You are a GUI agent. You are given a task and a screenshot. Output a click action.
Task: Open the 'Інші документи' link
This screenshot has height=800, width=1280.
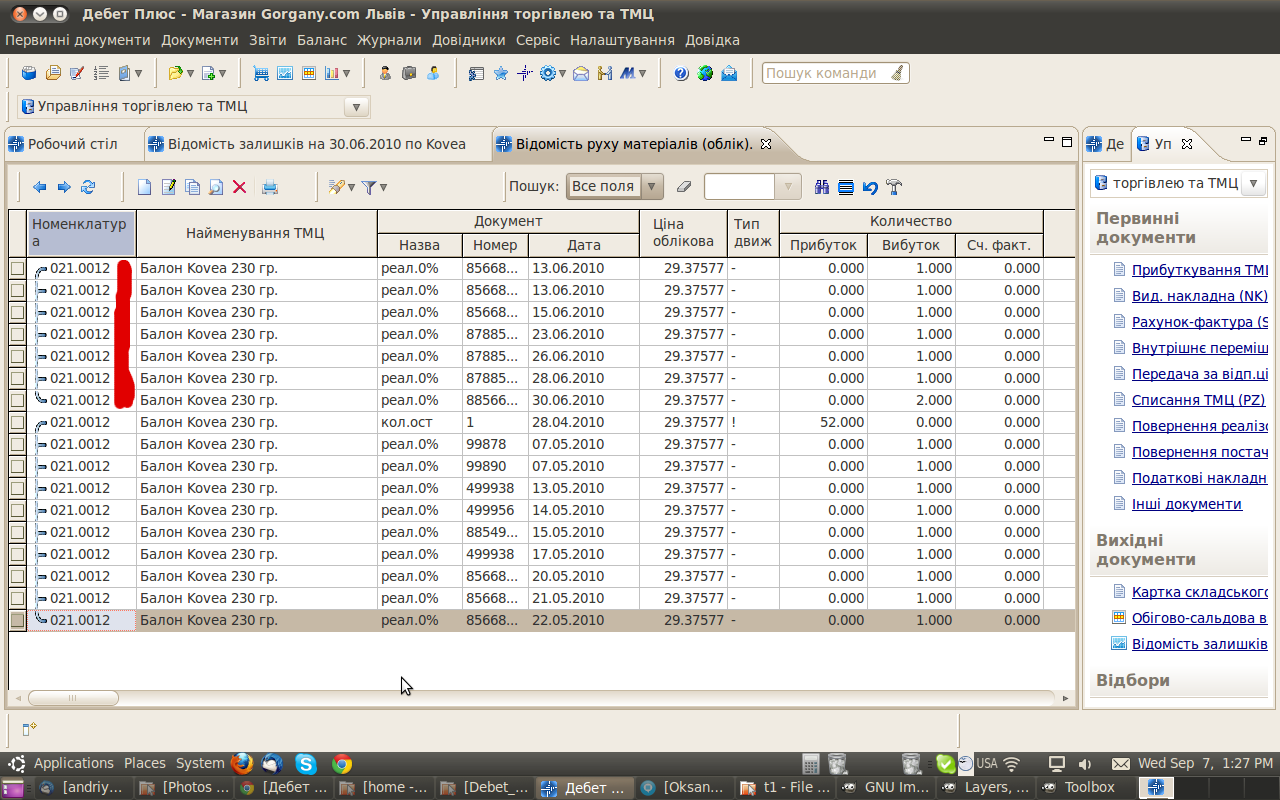[1187, 504]
